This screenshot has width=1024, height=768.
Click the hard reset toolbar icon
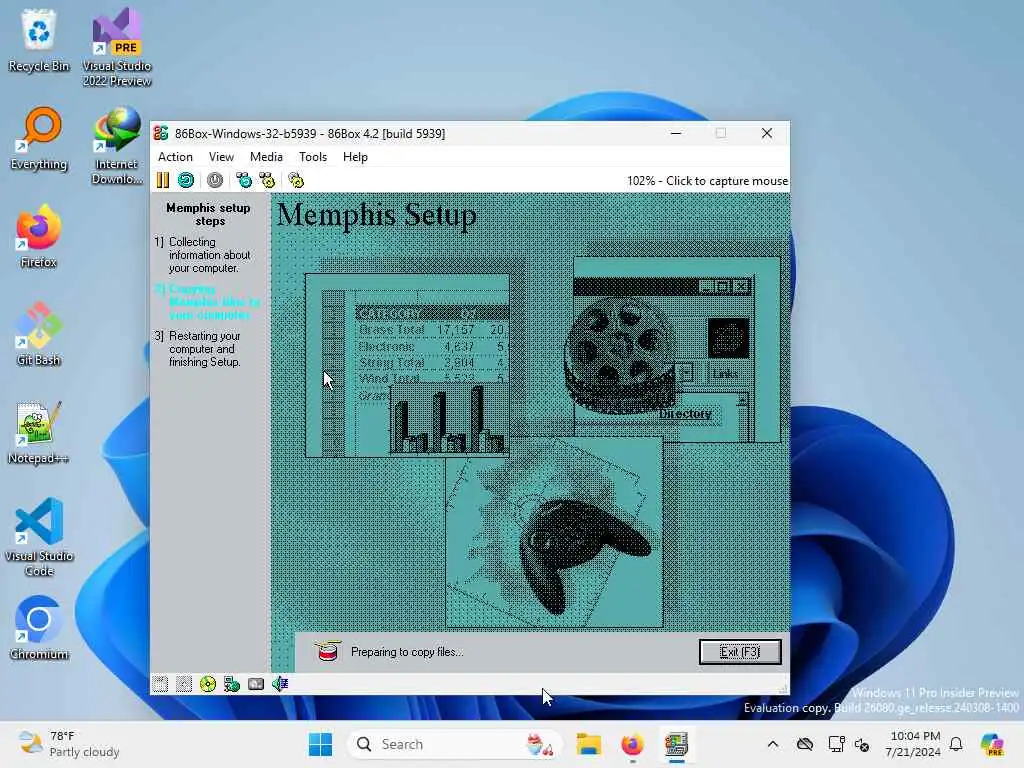(186, 180)
